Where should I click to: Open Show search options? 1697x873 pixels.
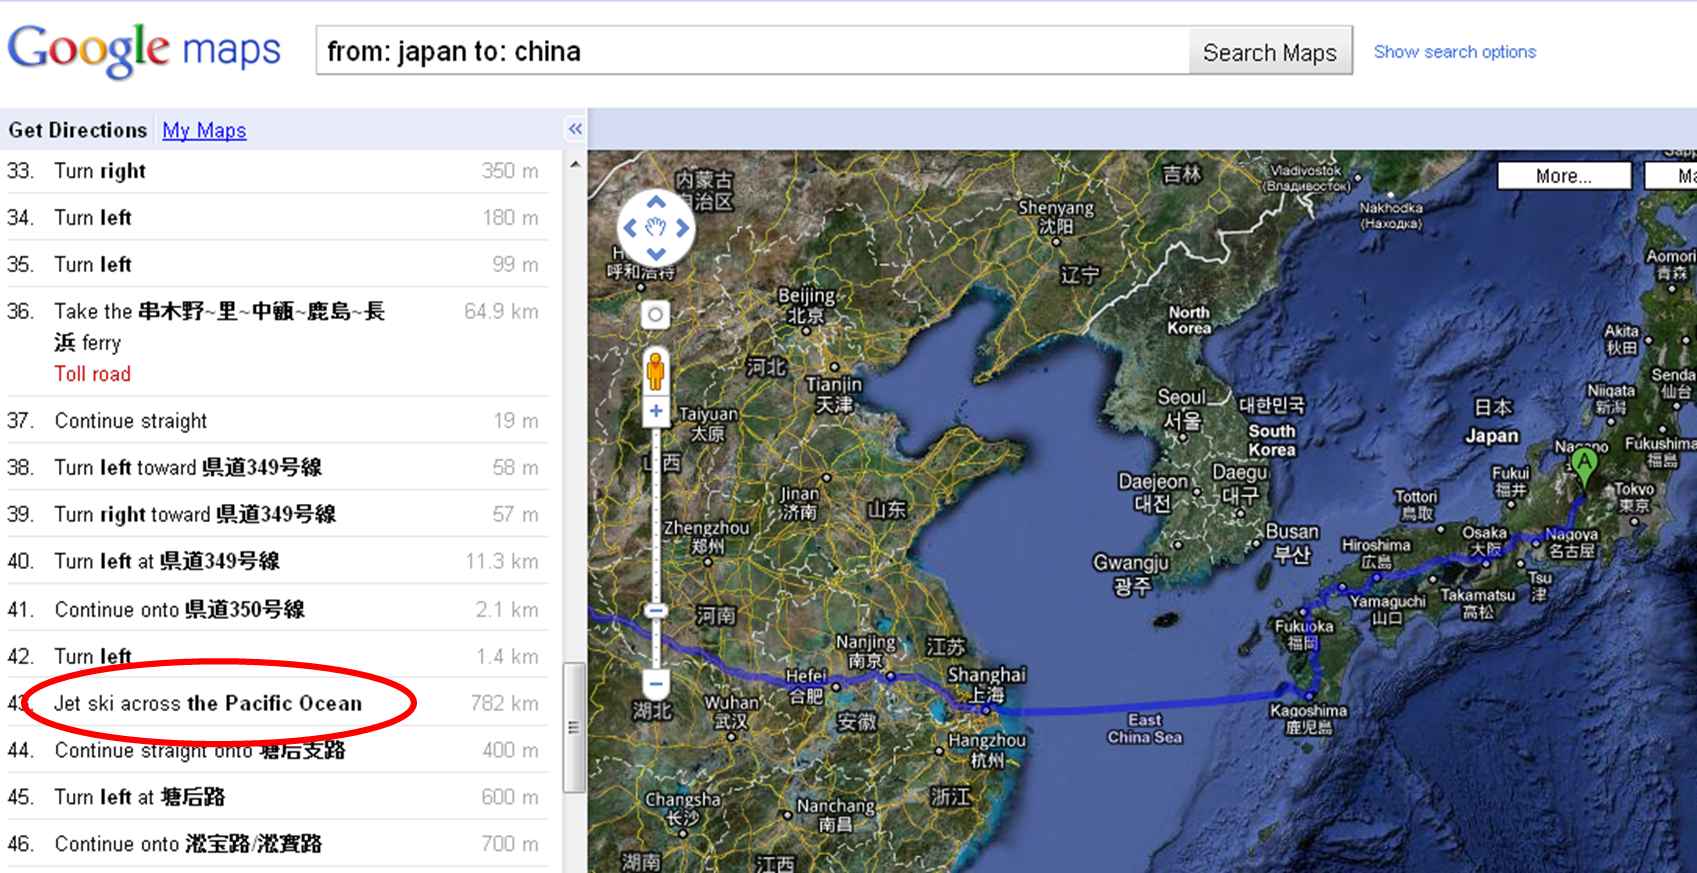tap(1455, 52)
